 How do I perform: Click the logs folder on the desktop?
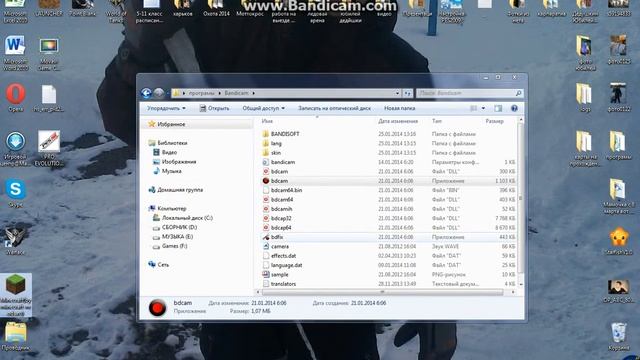[584, 98]
